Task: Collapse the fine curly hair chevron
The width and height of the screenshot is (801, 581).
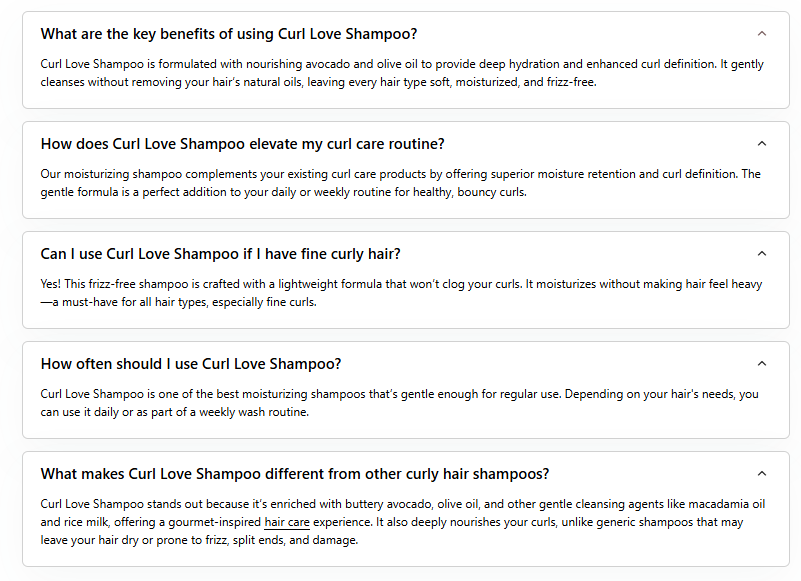Action: pyautogui.click(x=762, y=254)
